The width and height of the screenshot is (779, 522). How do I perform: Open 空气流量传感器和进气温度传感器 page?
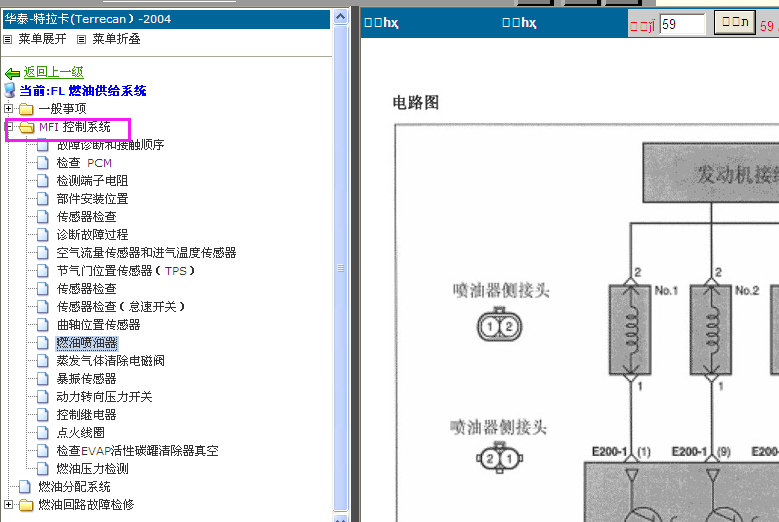click(146, 252)
